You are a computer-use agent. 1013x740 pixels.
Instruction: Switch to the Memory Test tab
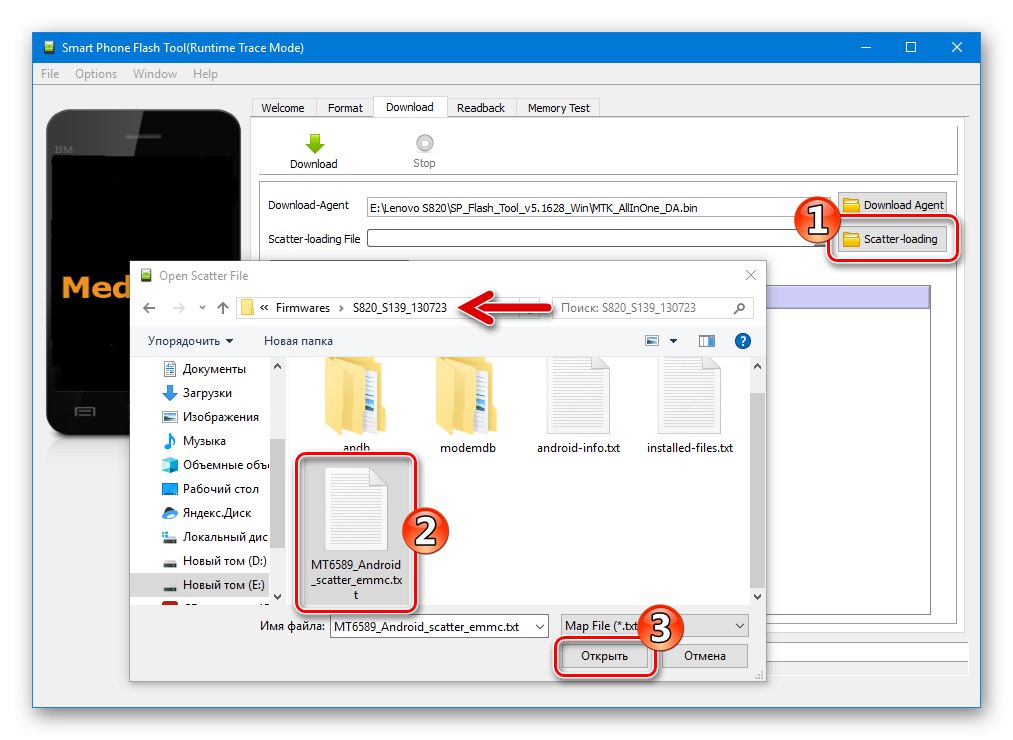coord(558,107)
